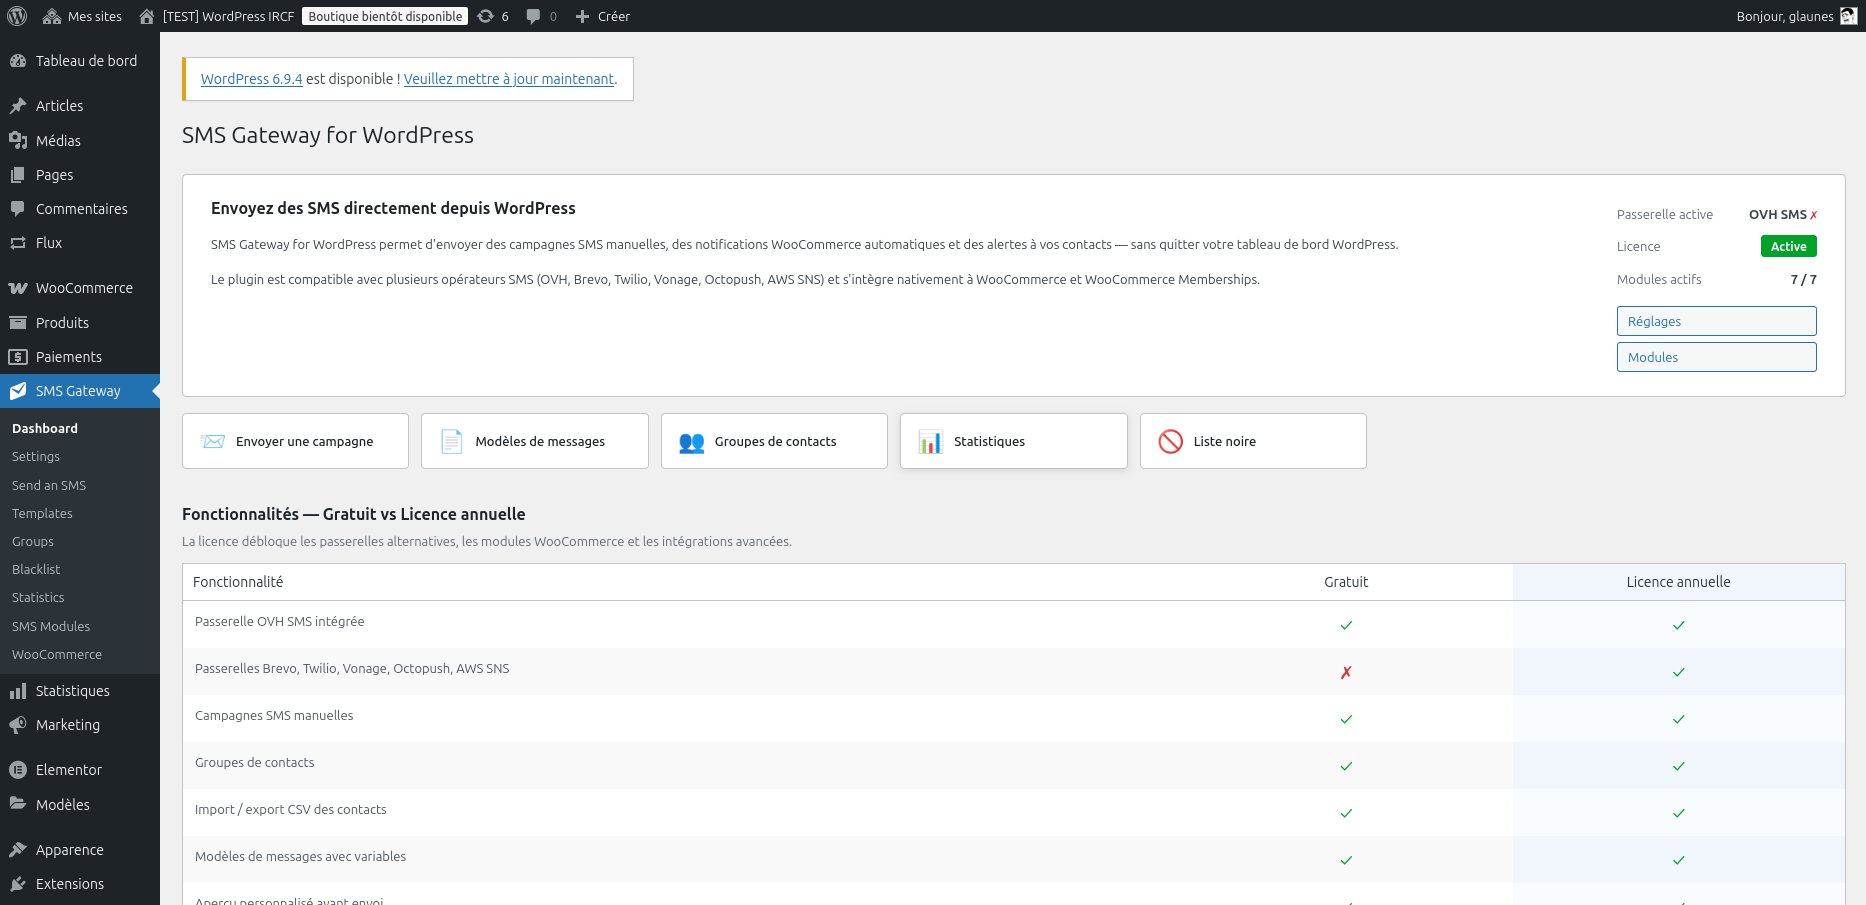Click the green Active licence badge
This screenshot has width=1866, height=905.
coord(1788,246)
